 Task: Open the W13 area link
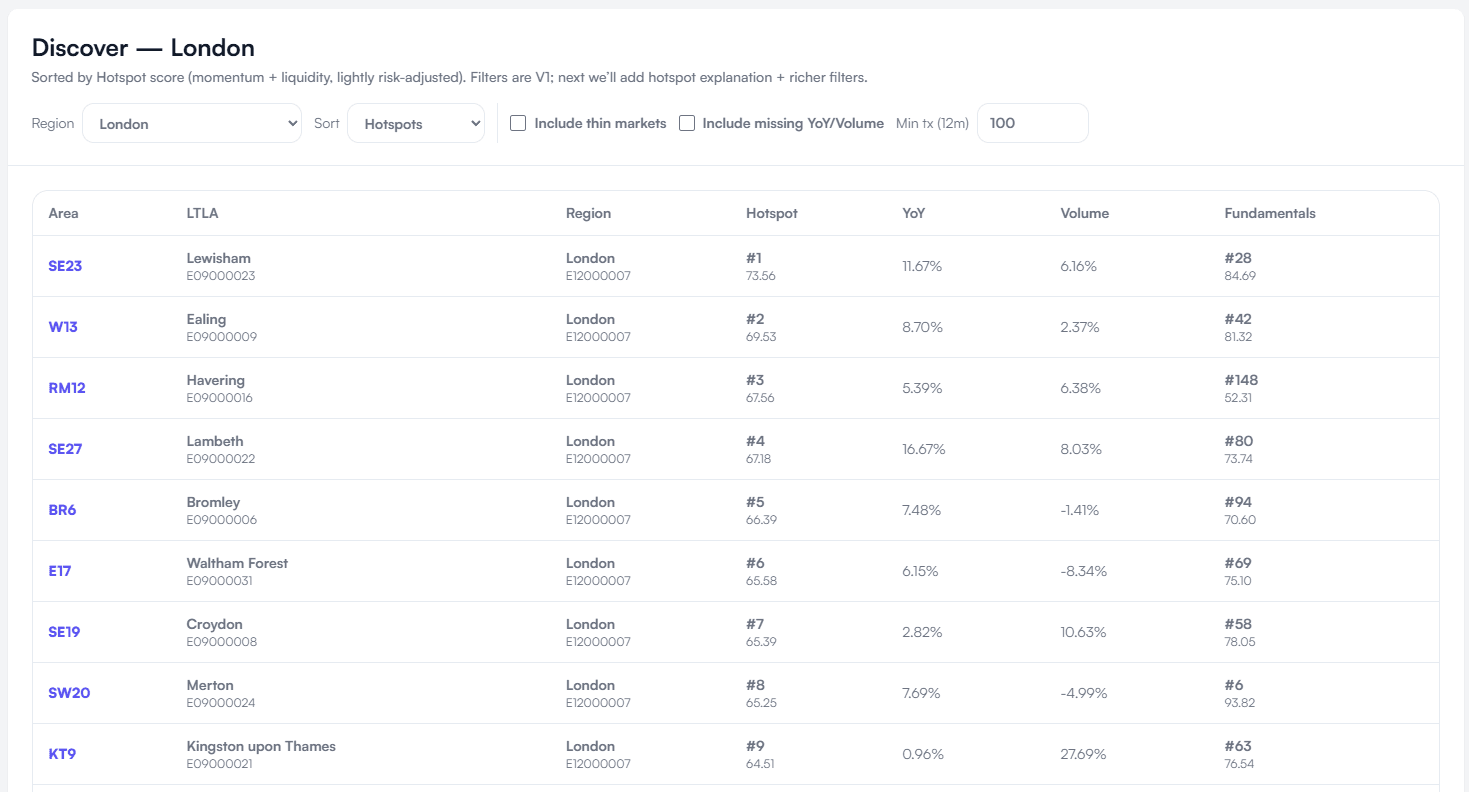click(x=63, y=327)
